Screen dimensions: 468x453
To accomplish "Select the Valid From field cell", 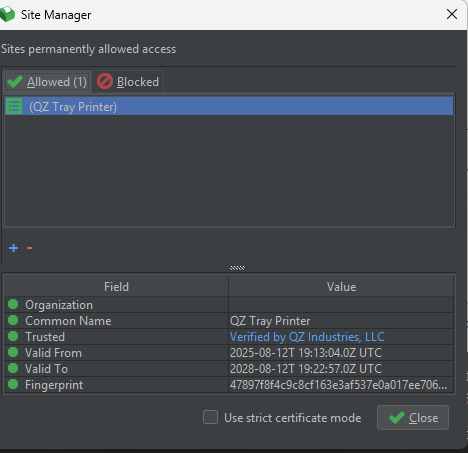I will click(x=116, y=353).
